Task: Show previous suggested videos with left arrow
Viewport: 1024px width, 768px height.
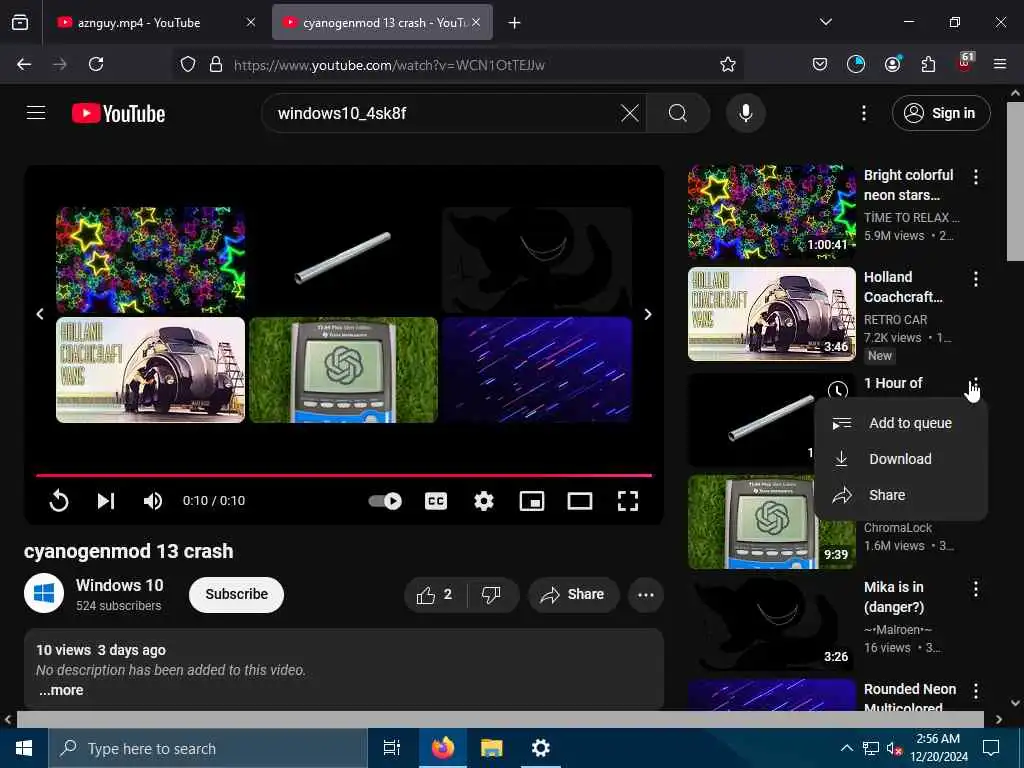Action: tap(40, 314)
